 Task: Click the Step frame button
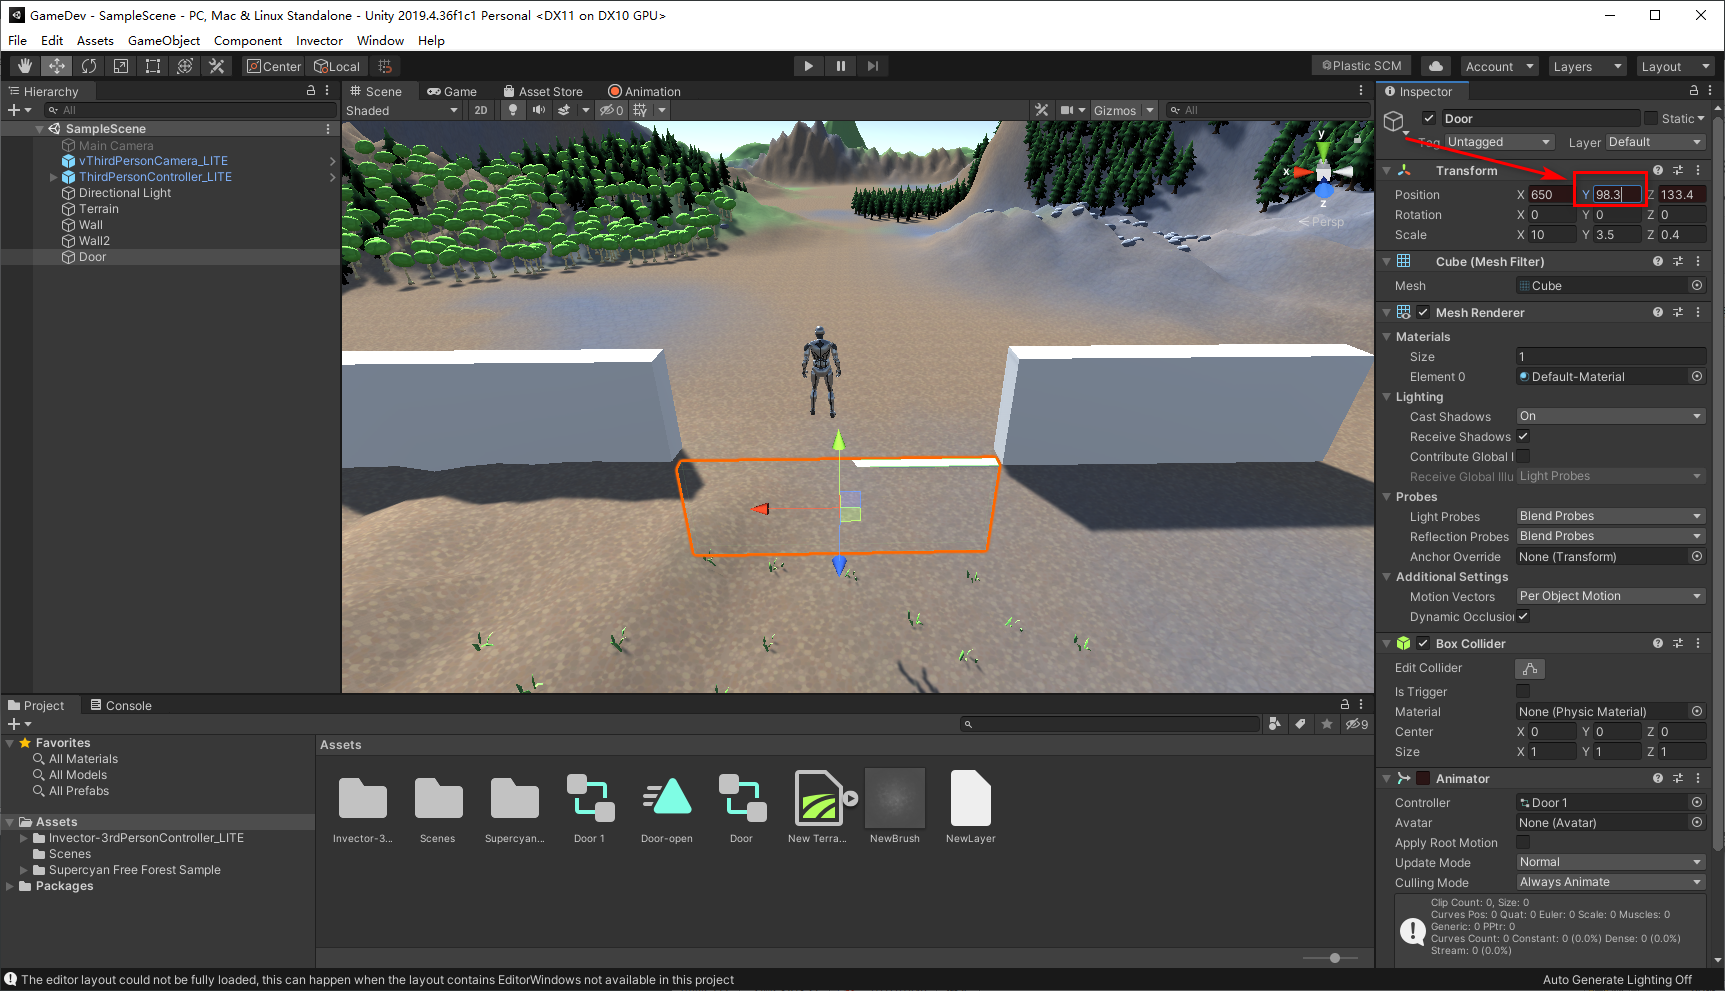coord(872,66)
